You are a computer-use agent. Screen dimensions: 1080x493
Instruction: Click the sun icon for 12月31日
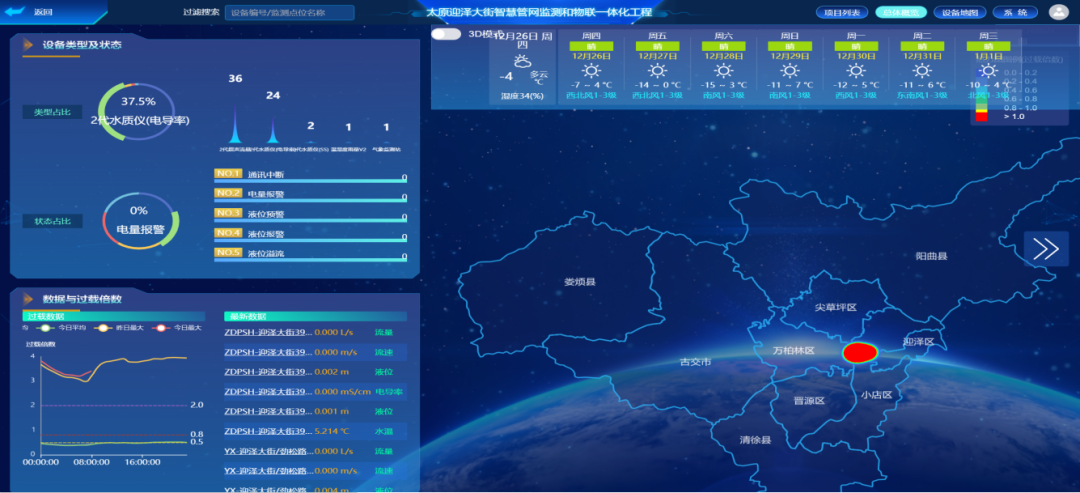[922, 70]
